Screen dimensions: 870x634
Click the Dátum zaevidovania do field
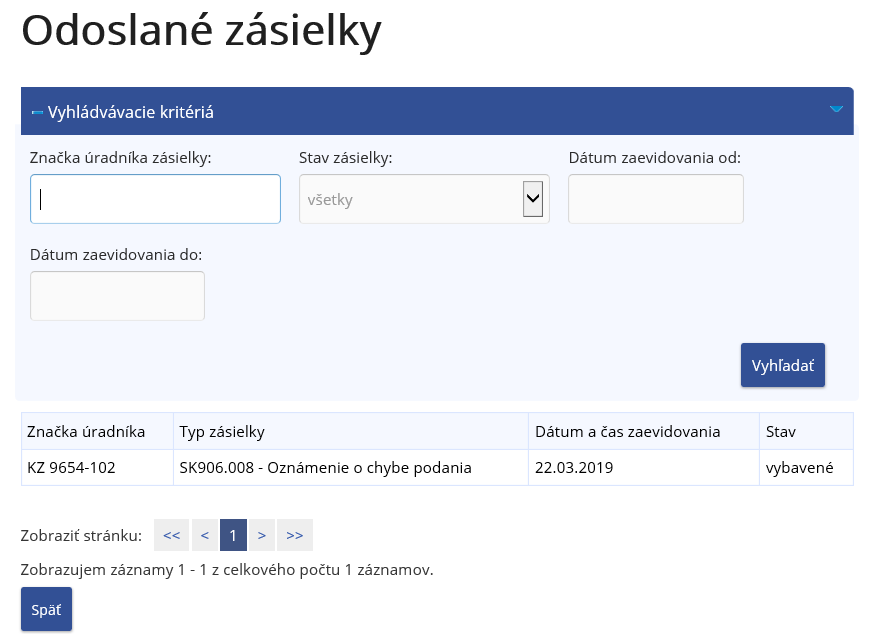[118, 296]
